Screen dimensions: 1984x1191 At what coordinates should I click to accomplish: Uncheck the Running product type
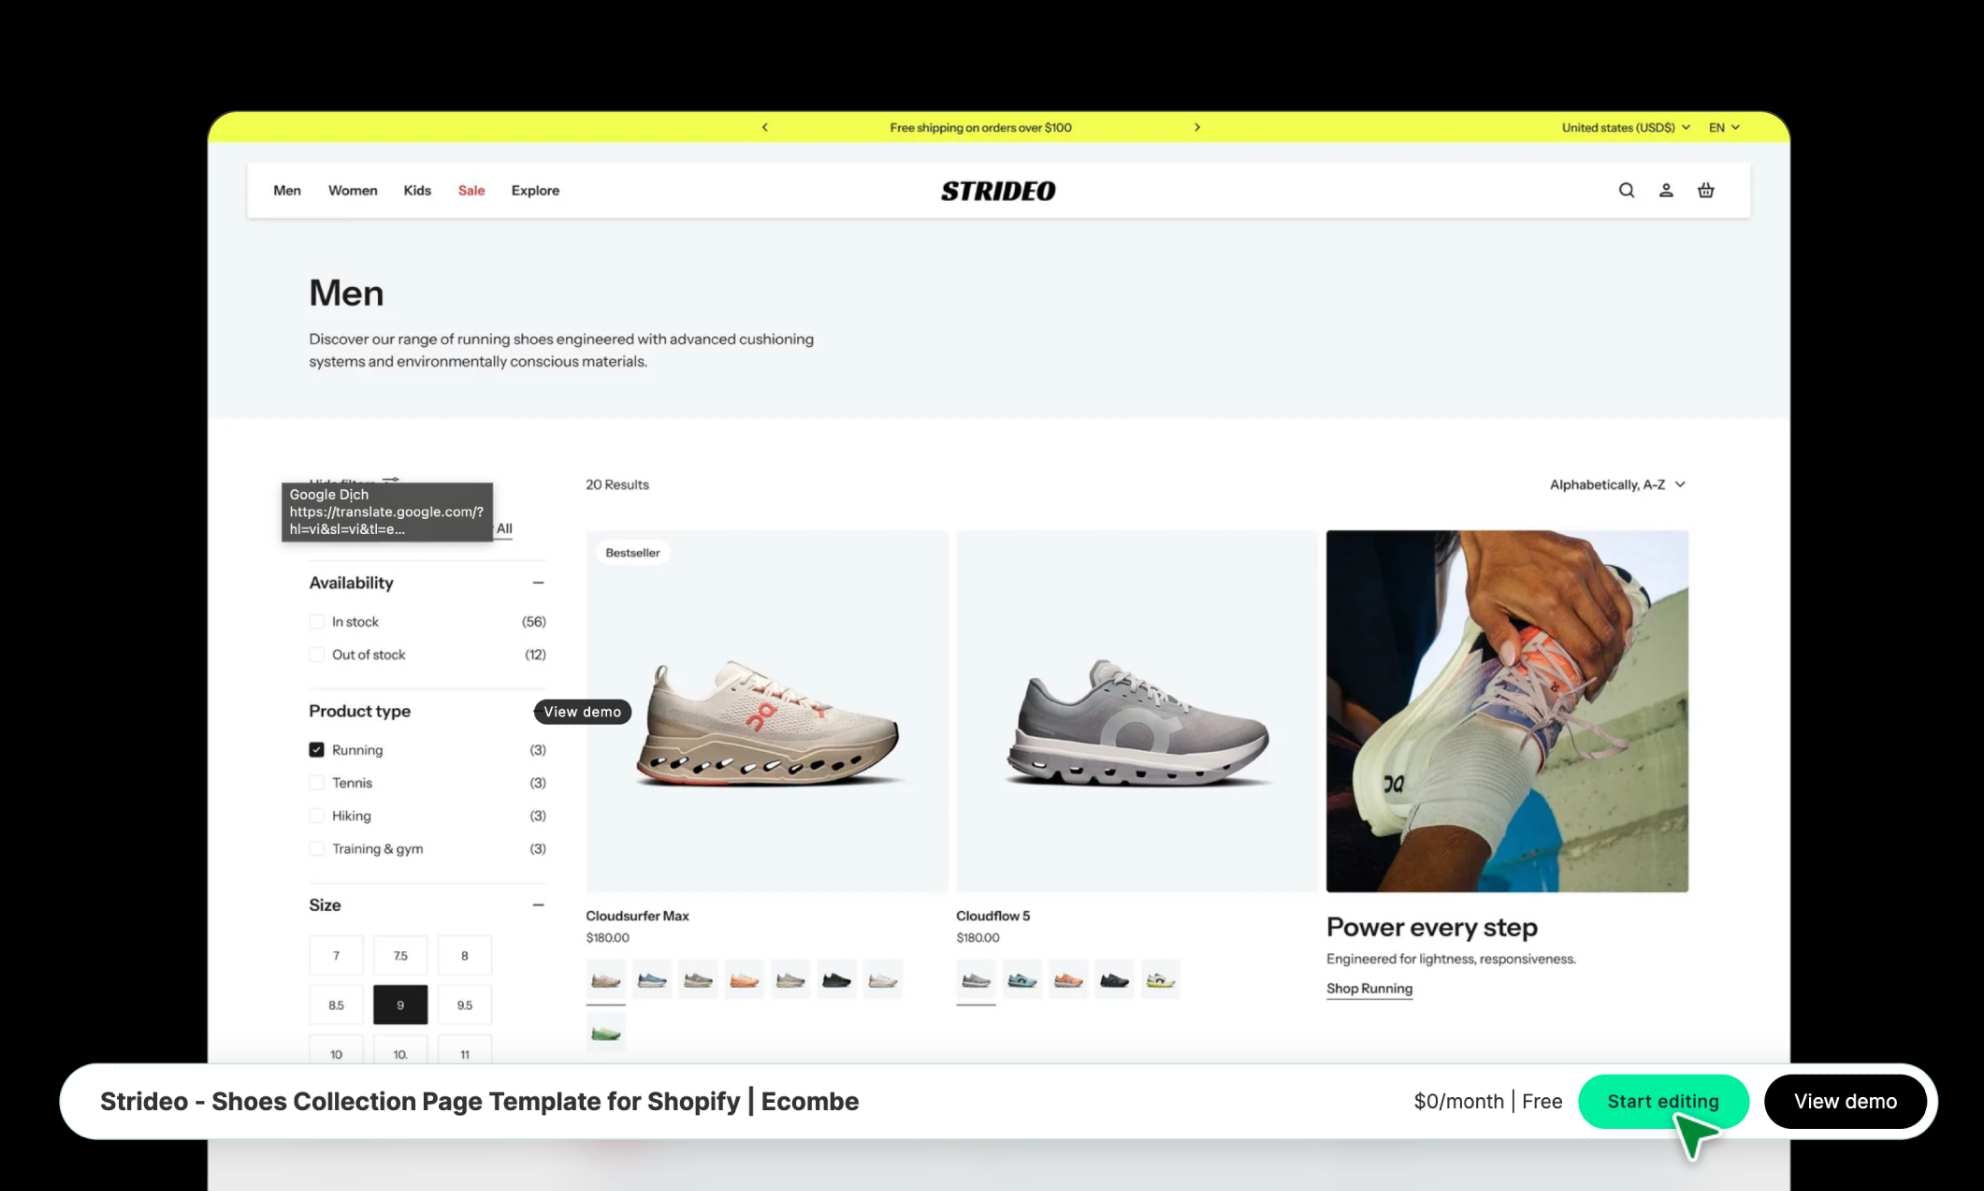coord(317,750)
